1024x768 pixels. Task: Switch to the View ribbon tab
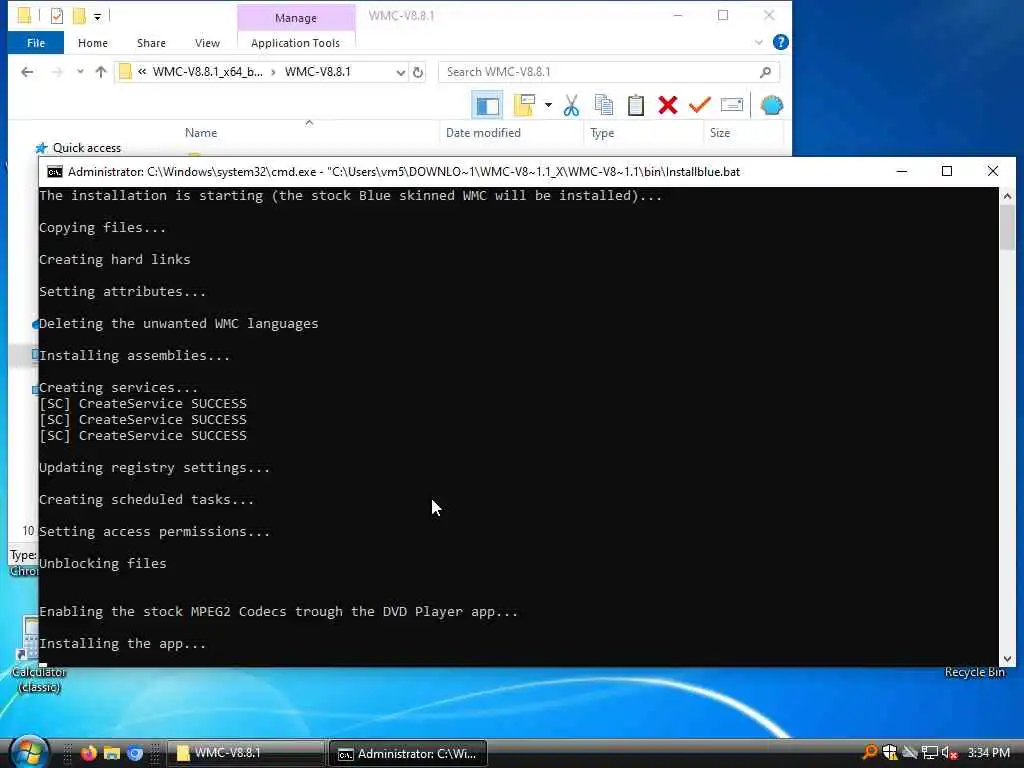207,43
